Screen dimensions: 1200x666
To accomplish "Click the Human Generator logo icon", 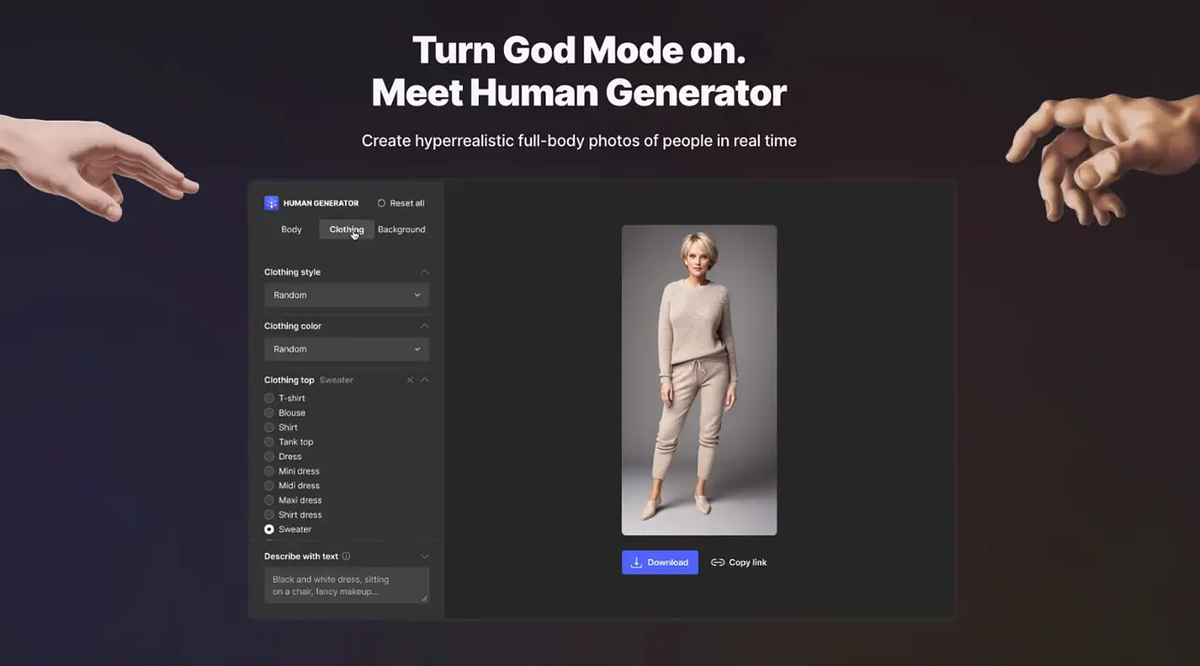I will 271,203.
